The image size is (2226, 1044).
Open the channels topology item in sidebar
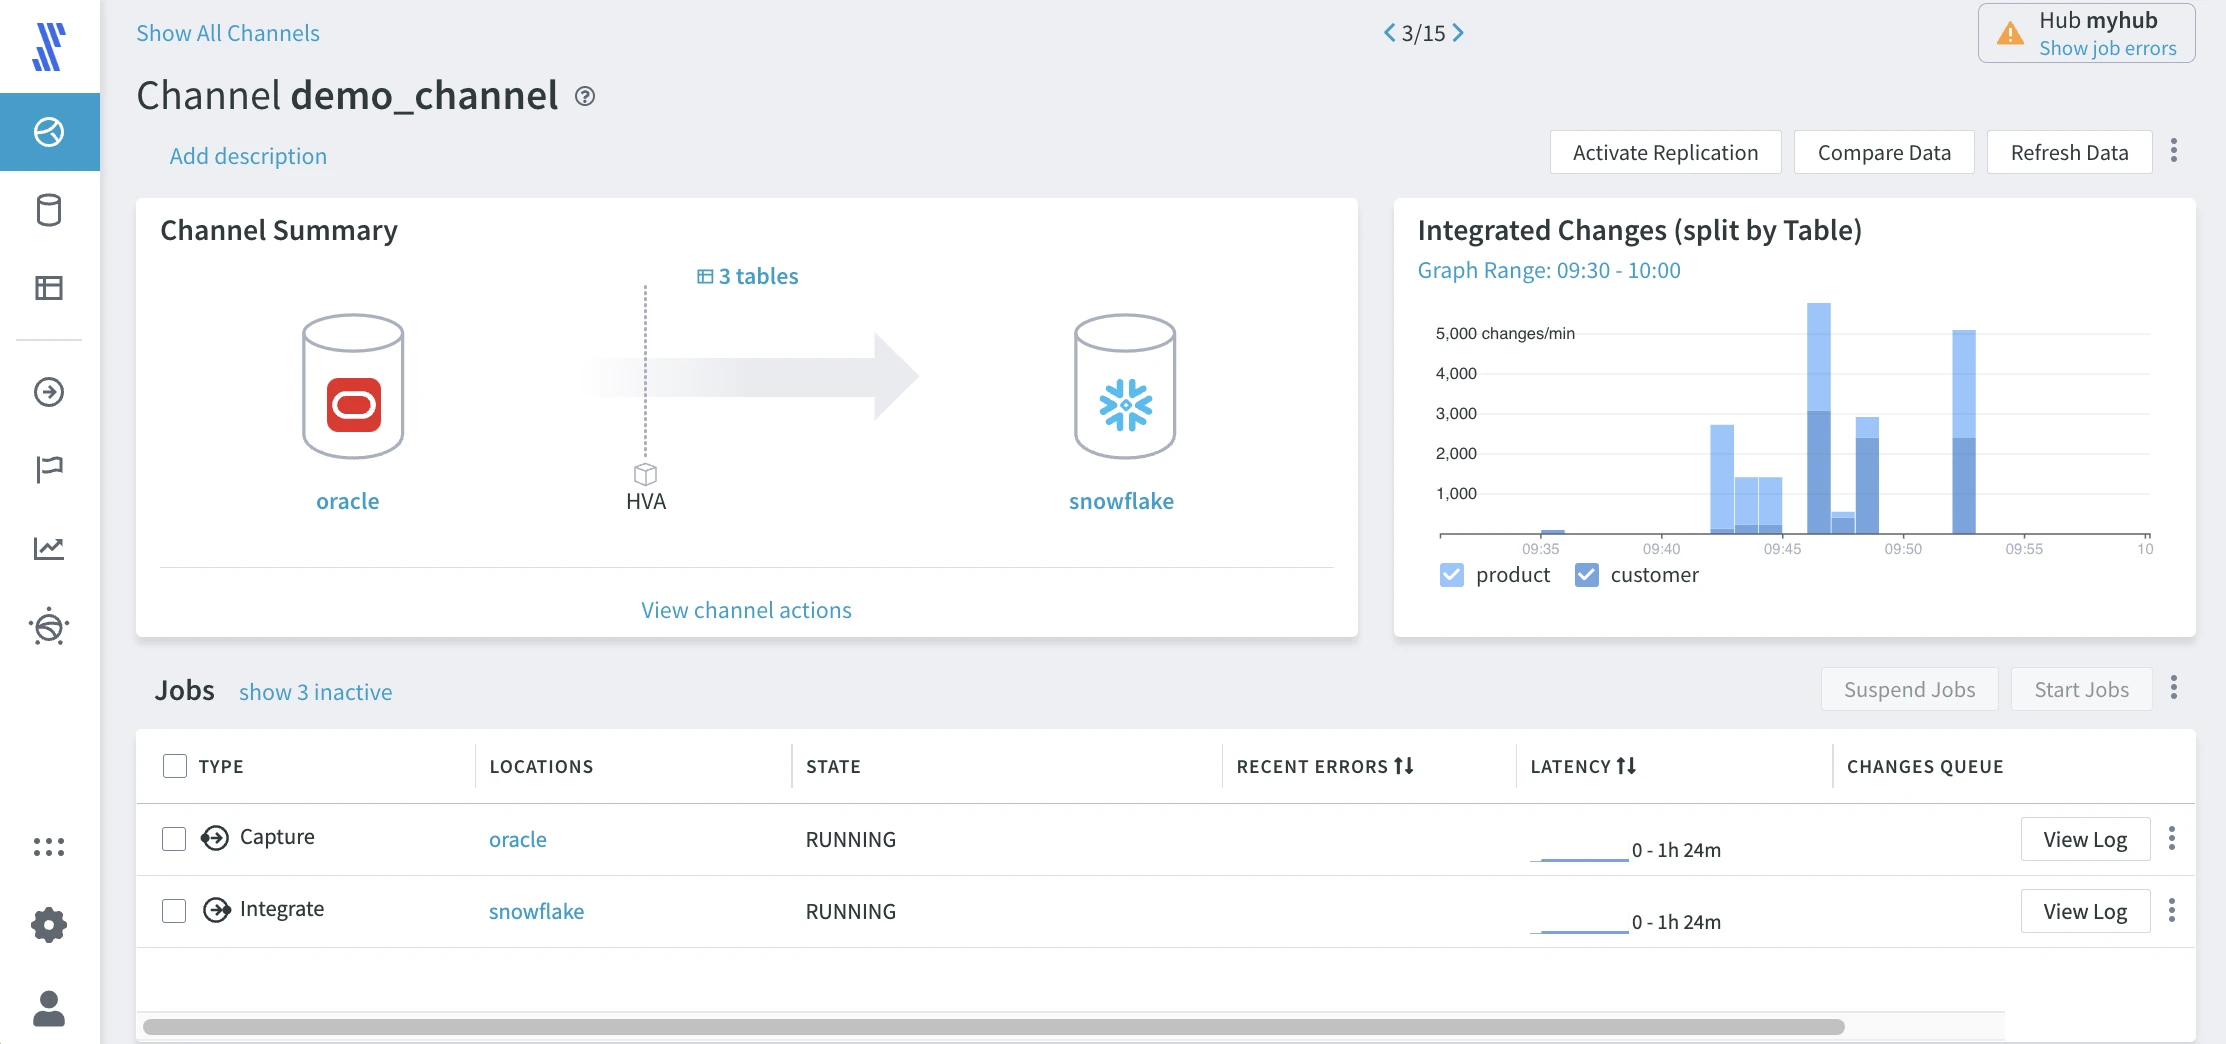49,132
